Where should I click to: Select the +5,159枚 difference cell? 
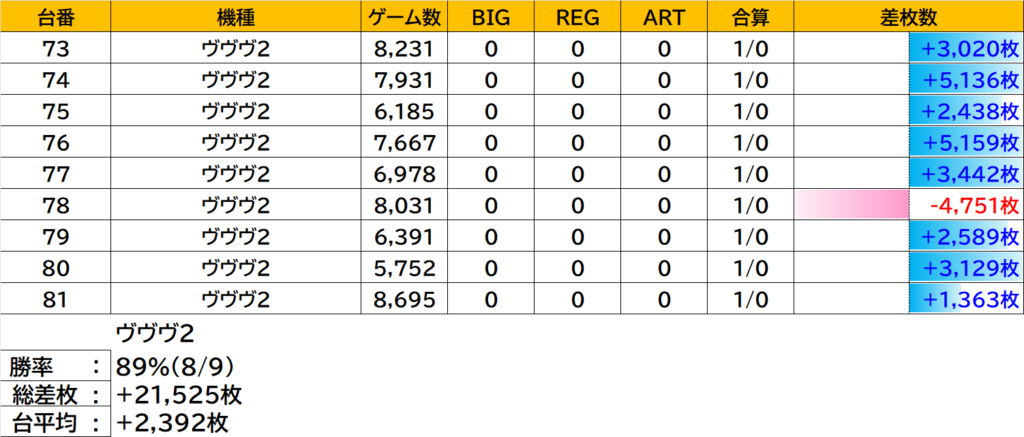point(965,143)
